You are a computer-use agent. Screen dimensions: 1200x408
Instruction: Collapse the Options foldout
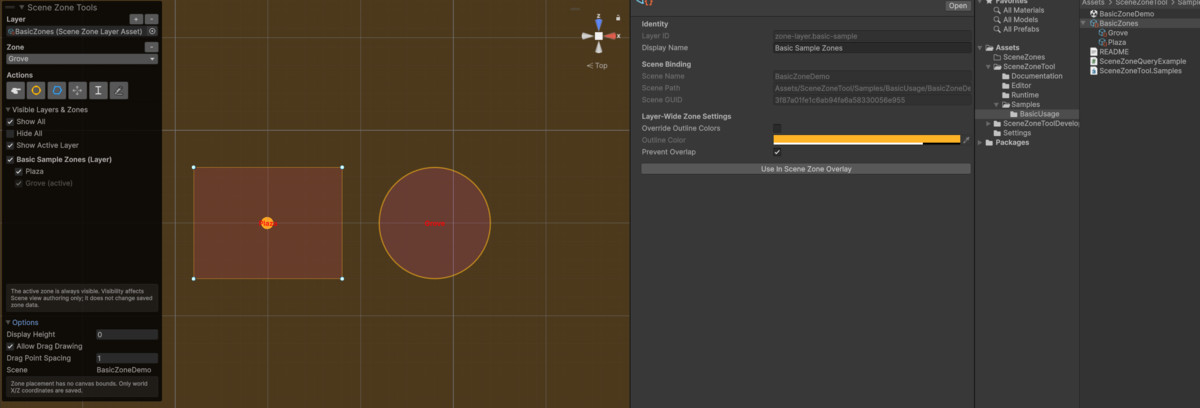point(8,322)
